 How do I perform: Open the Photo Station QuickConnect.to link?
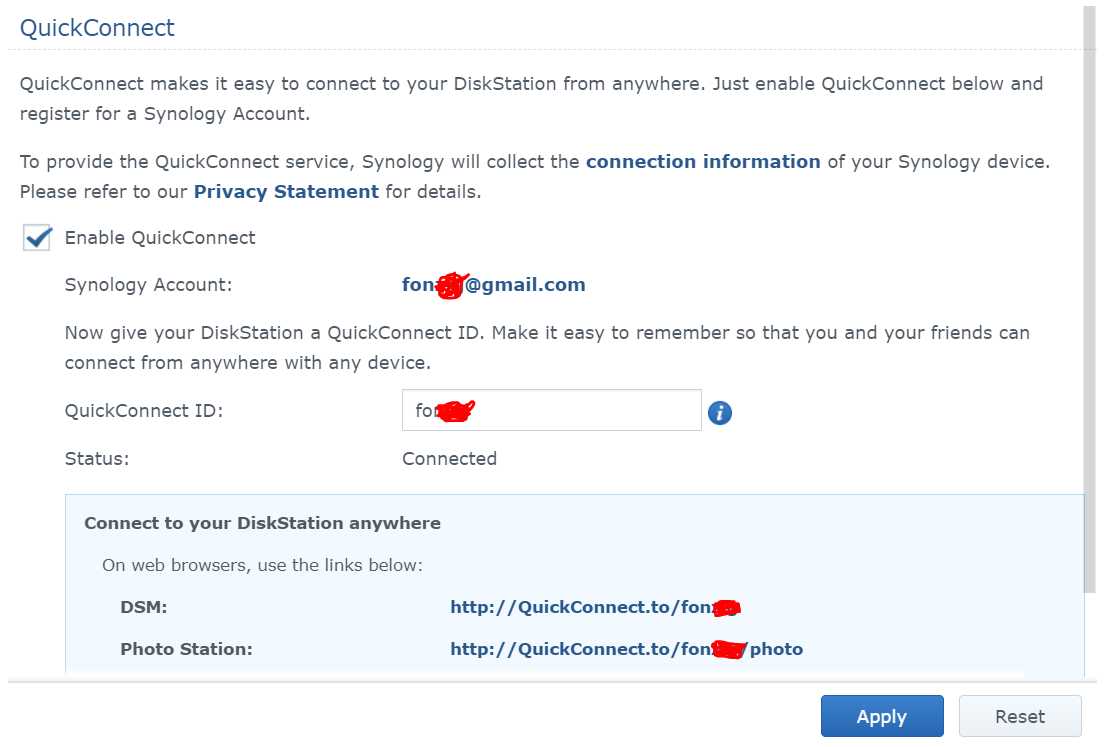click(626, 649)
